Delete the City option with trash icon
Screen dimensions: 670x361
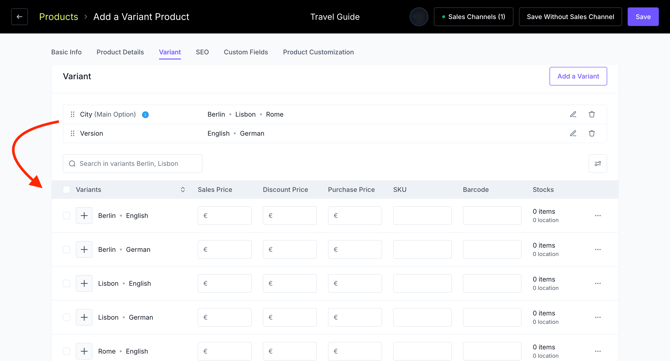[x=592, y=114]
